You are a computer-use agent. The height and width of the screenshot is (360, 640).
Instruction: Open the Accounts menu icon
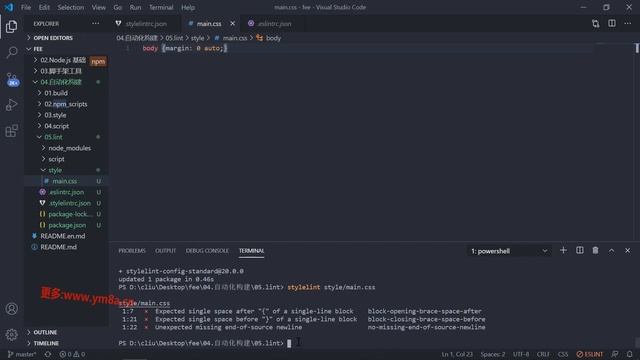coord(11,309)
